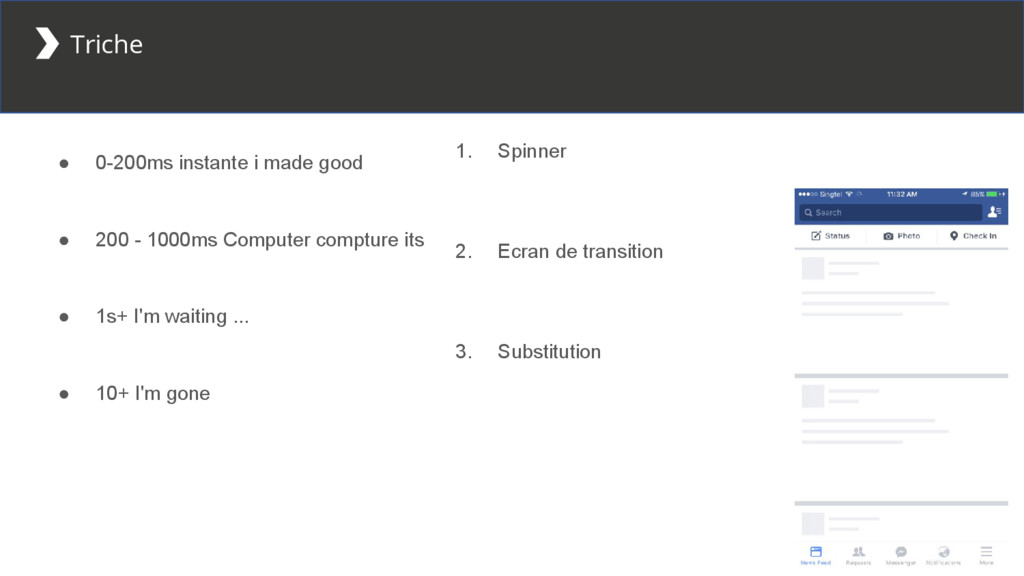
Task: Tap the Check In location pin icon
Action: pos(953,236)
